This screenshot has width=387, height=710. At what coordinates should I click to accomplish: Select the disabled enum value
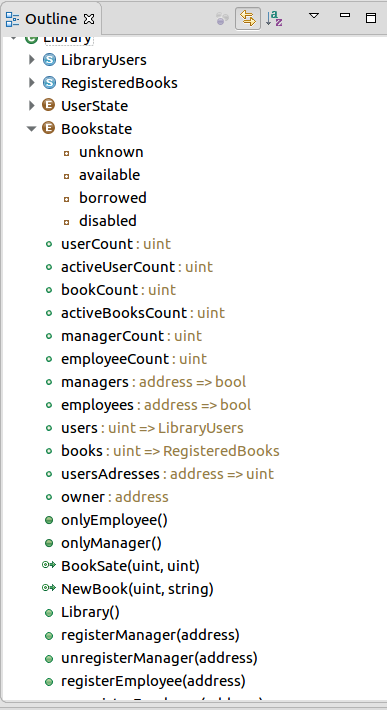[x=108, y=221]
